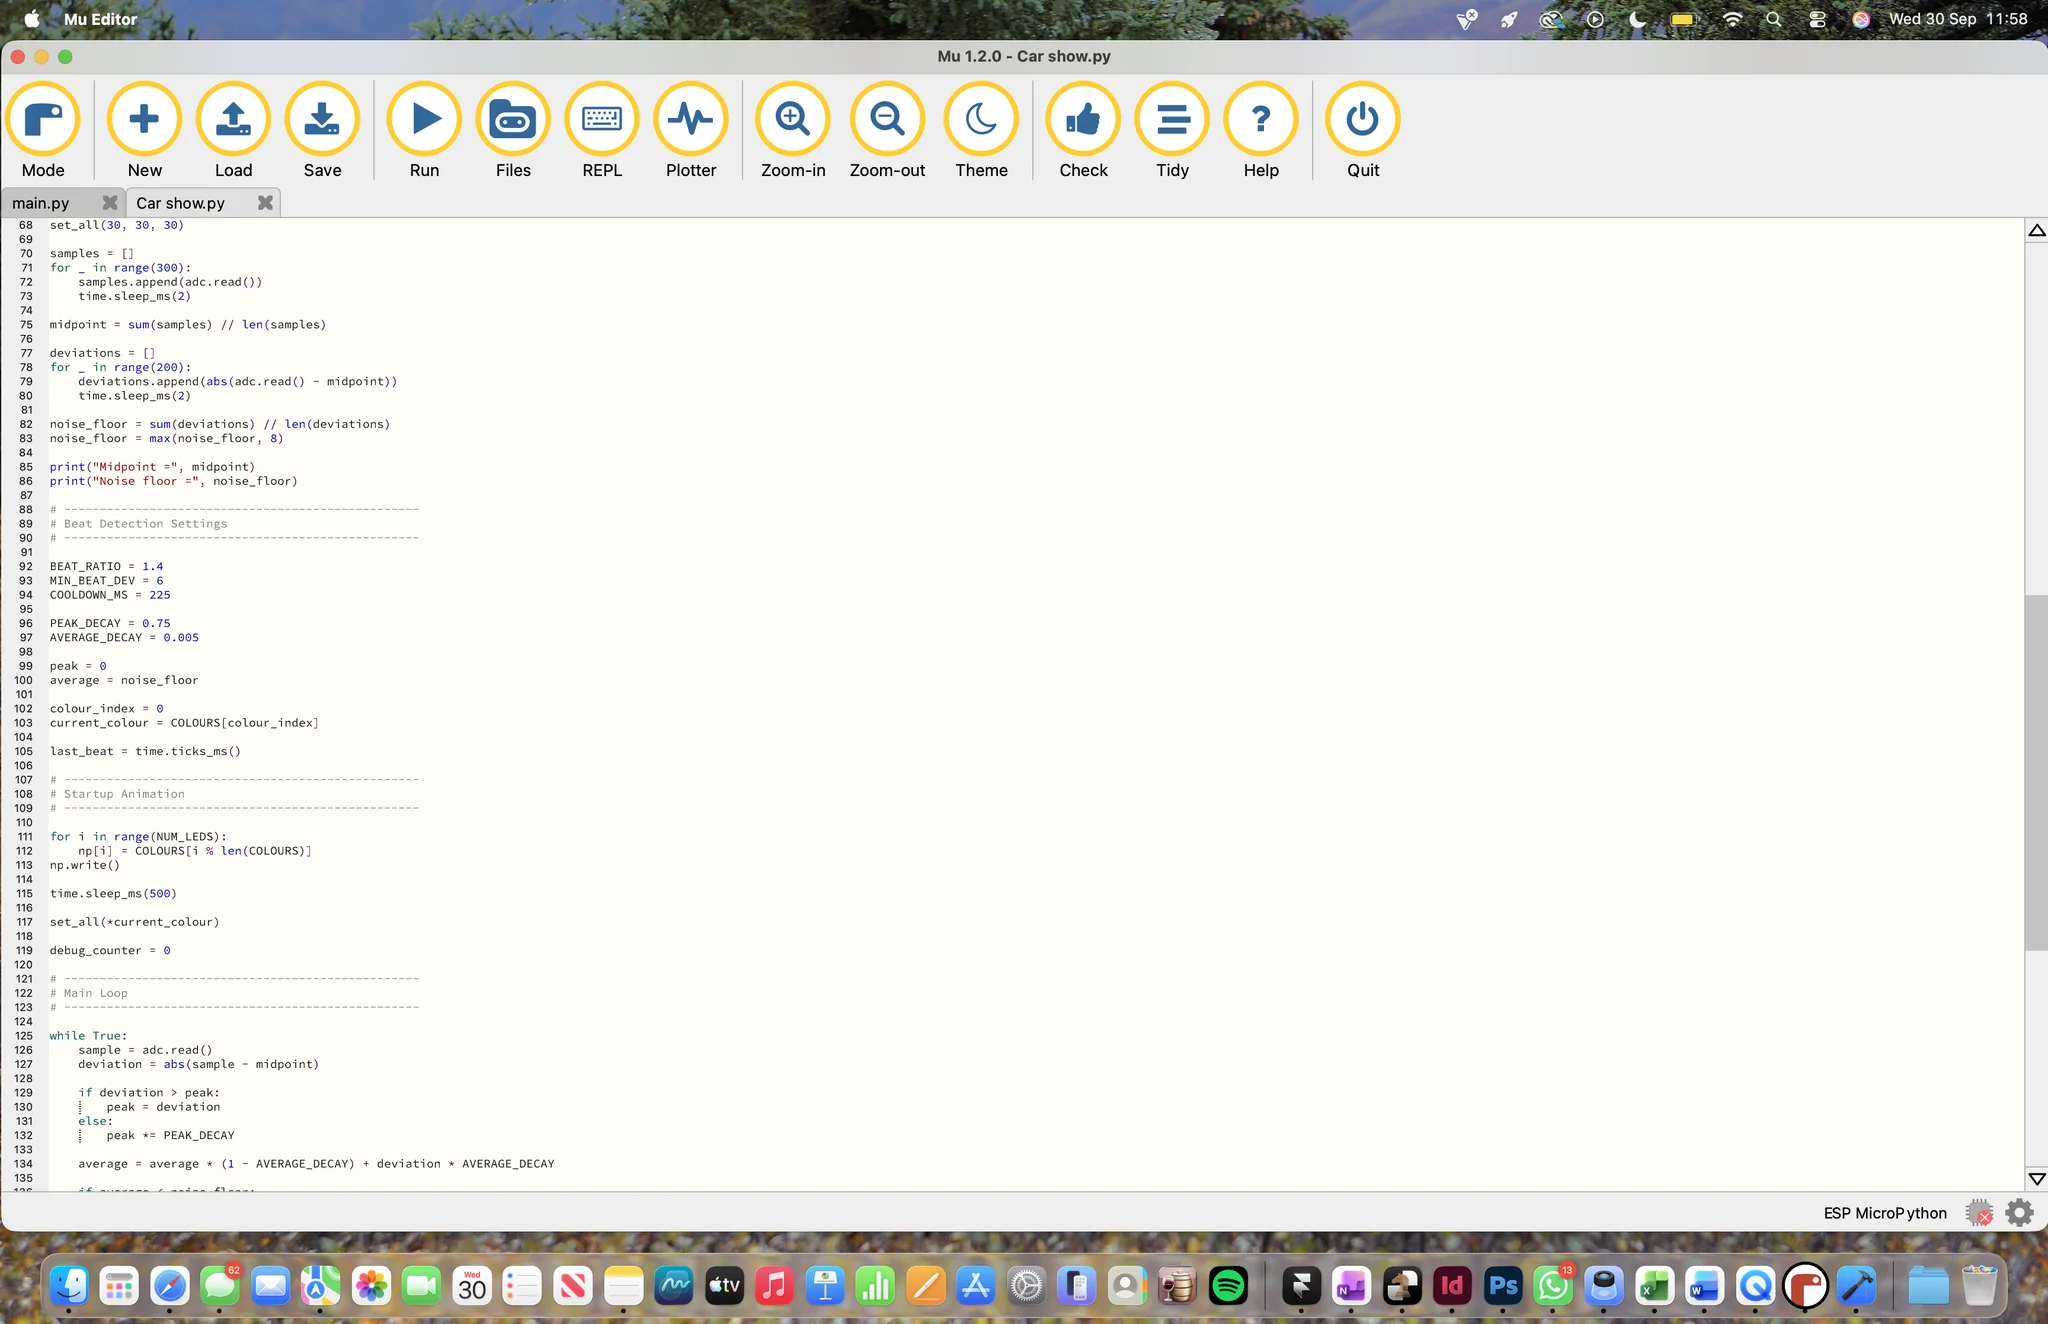This screenshot has width=2048, height=1324.
Task: Click the vertical scrollbar thumb
Action: [2036, 772]
